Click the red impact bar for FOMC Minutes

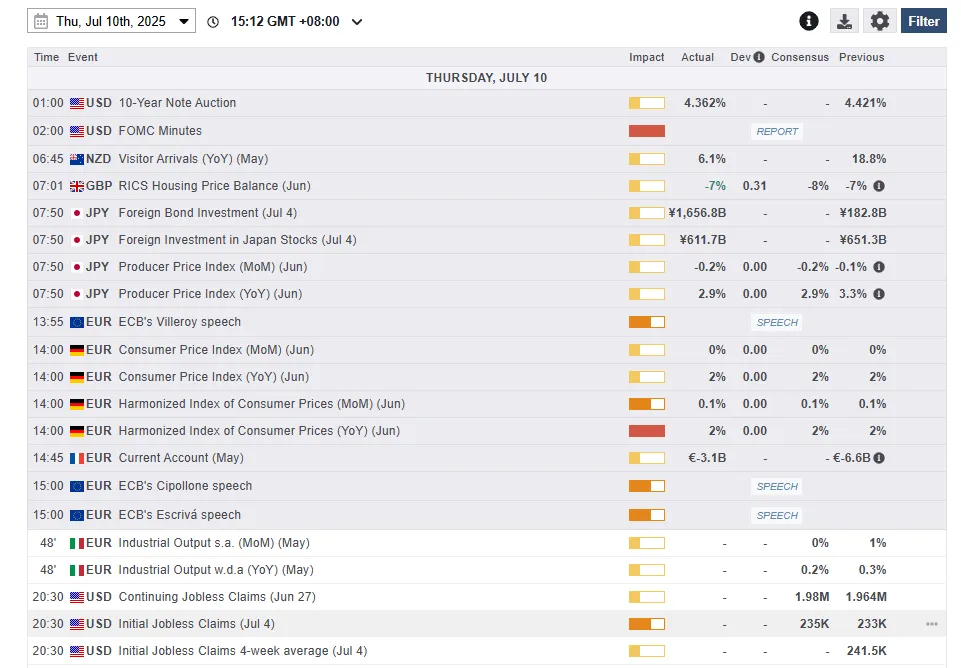647,131
